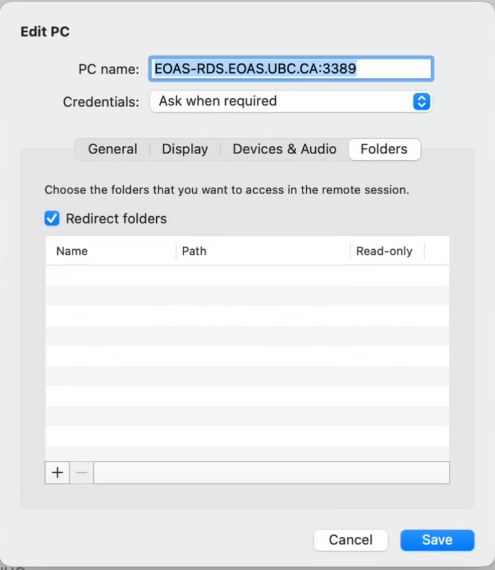Open the Display tab
Image resolution: width=495 pixels, height=570 pixels.
(185, 149)
